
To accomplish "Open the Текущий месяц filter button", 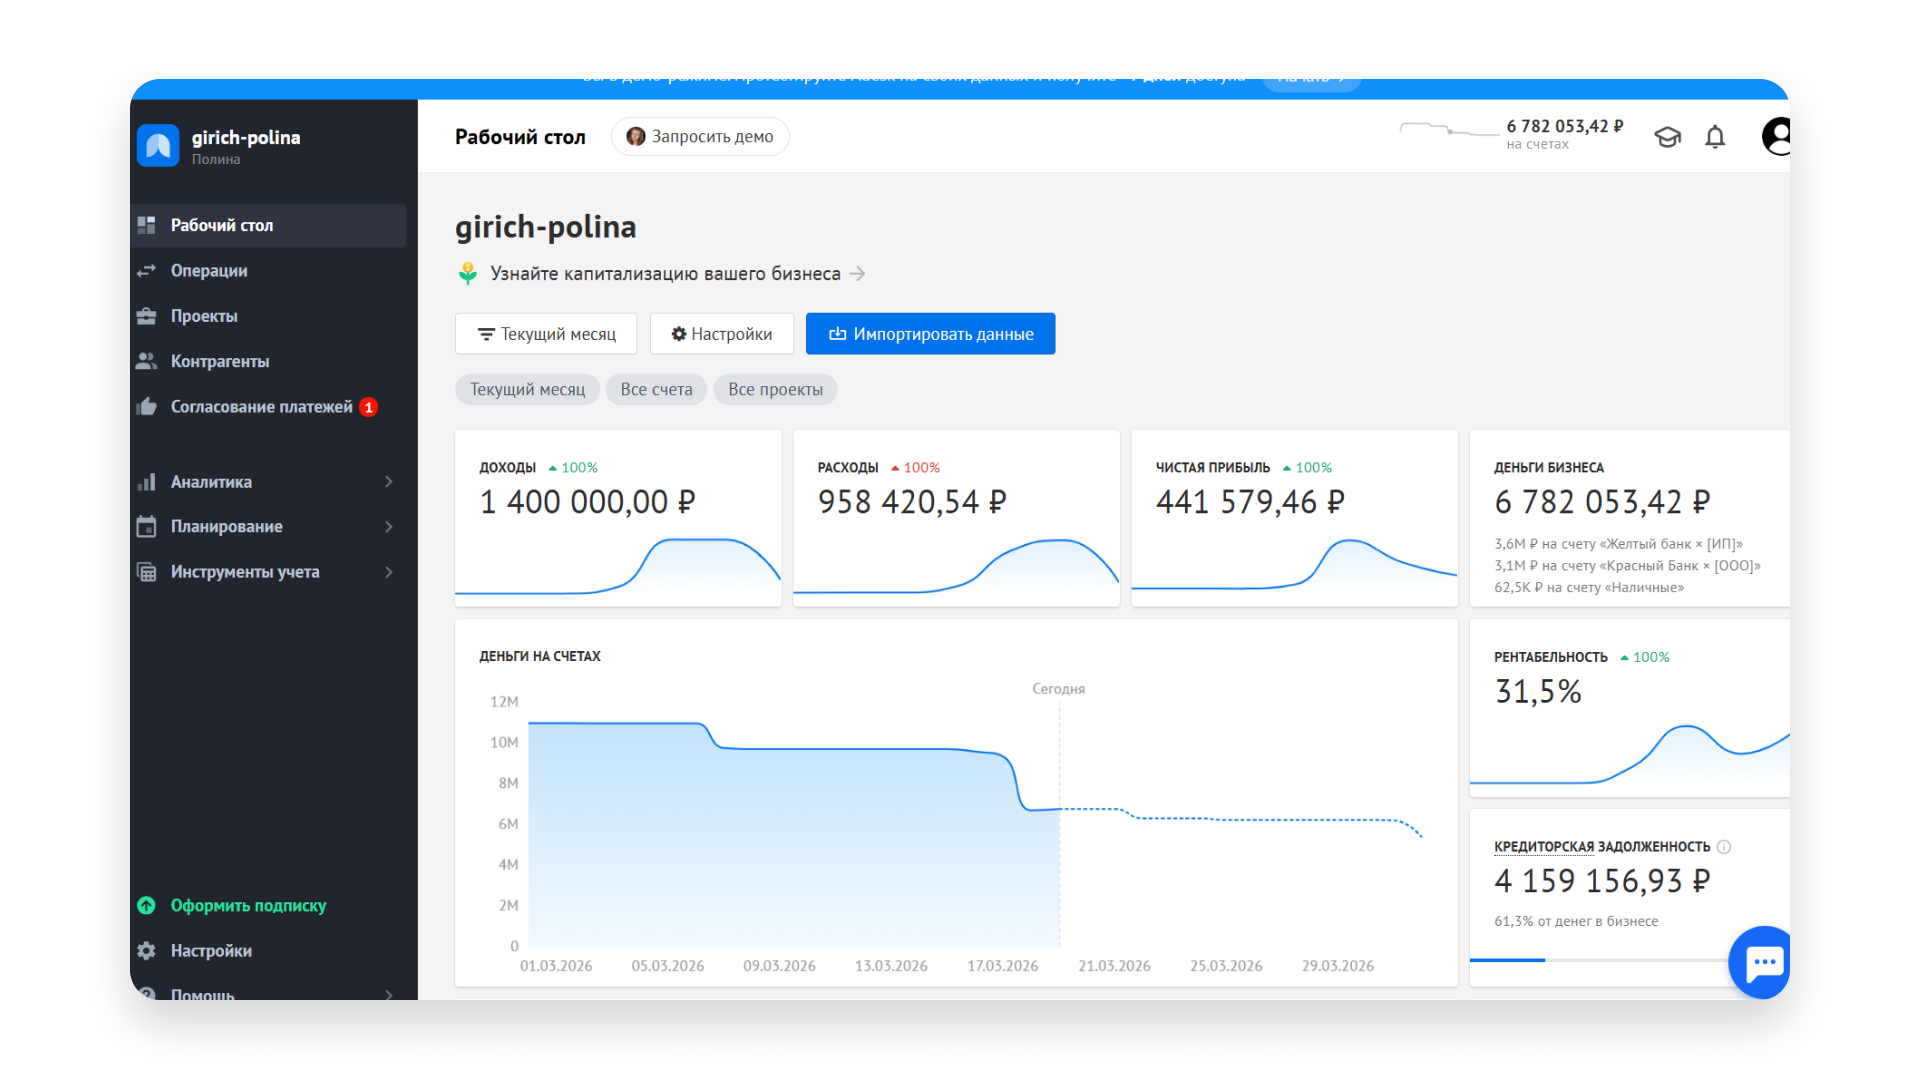I will point(546,334).
